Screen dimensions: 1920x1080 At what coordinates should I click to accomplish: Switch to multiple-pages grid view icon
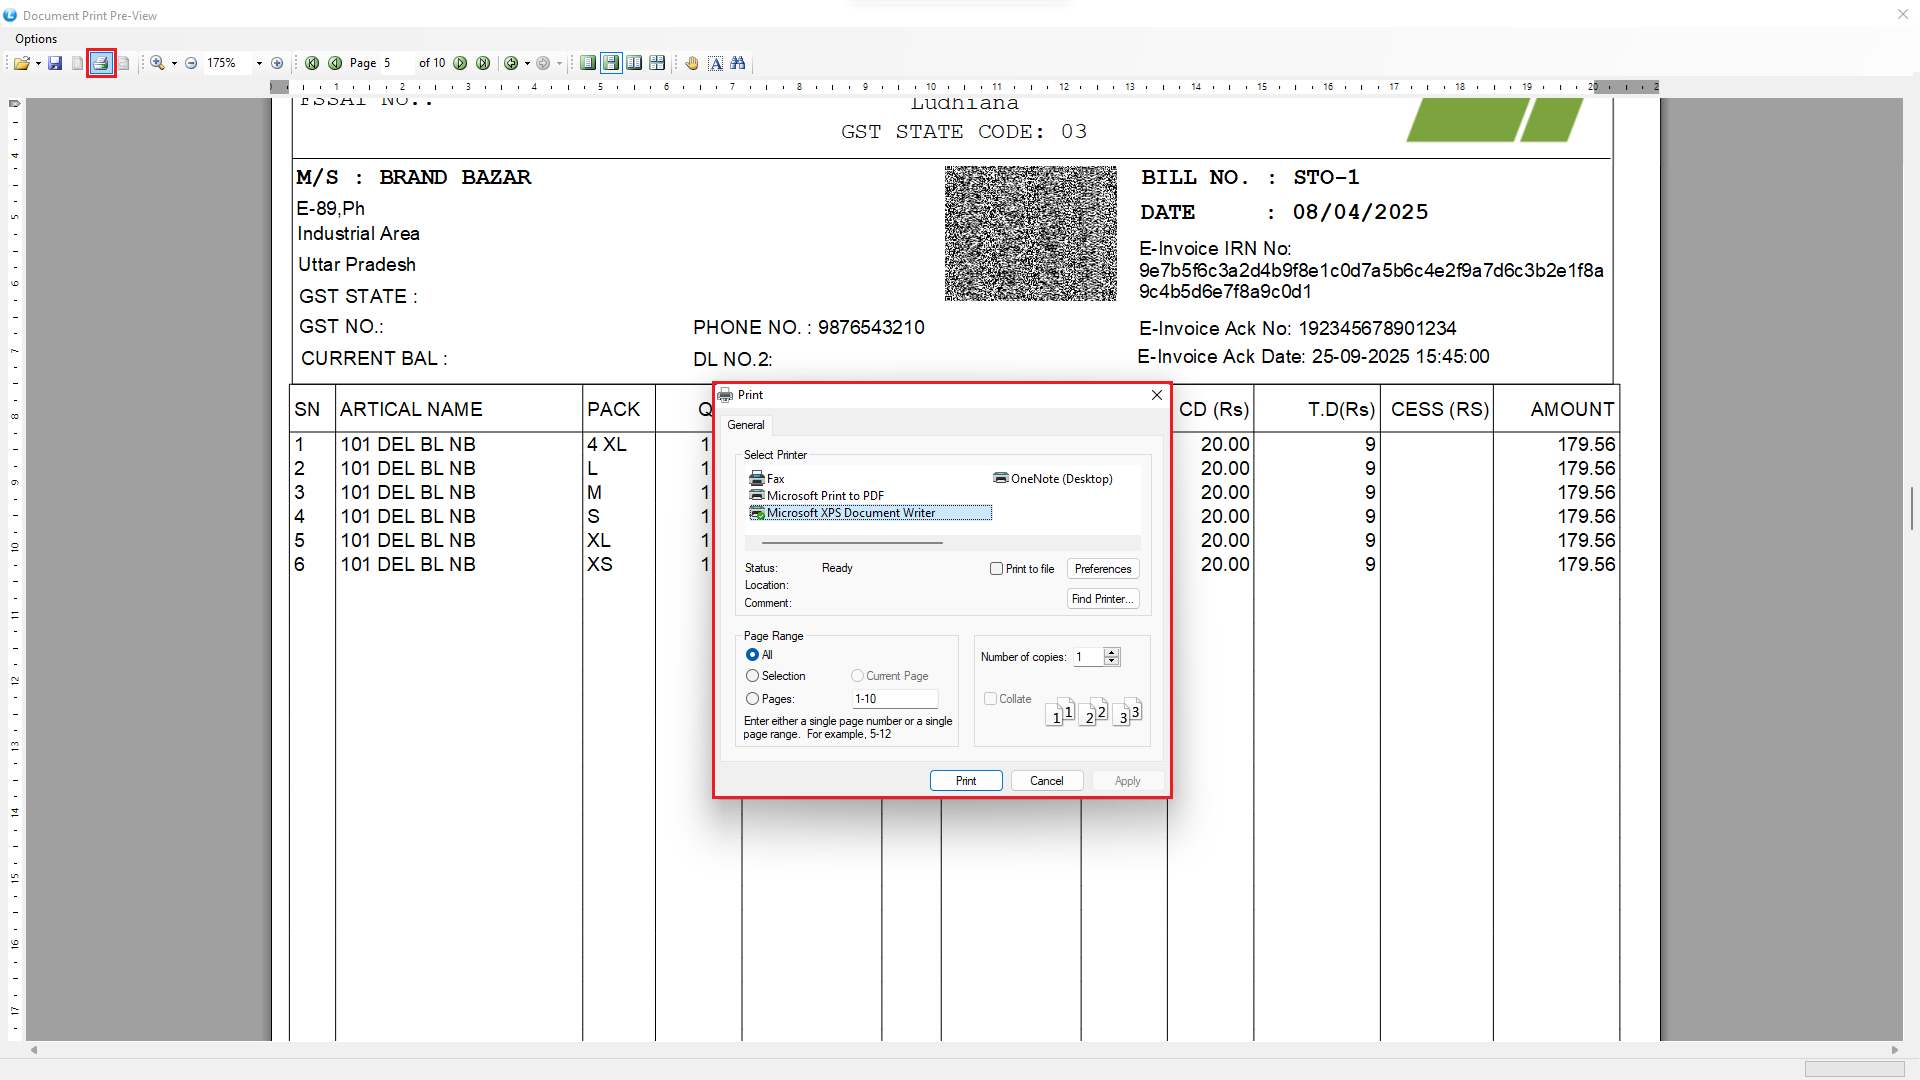coord(657,63)
